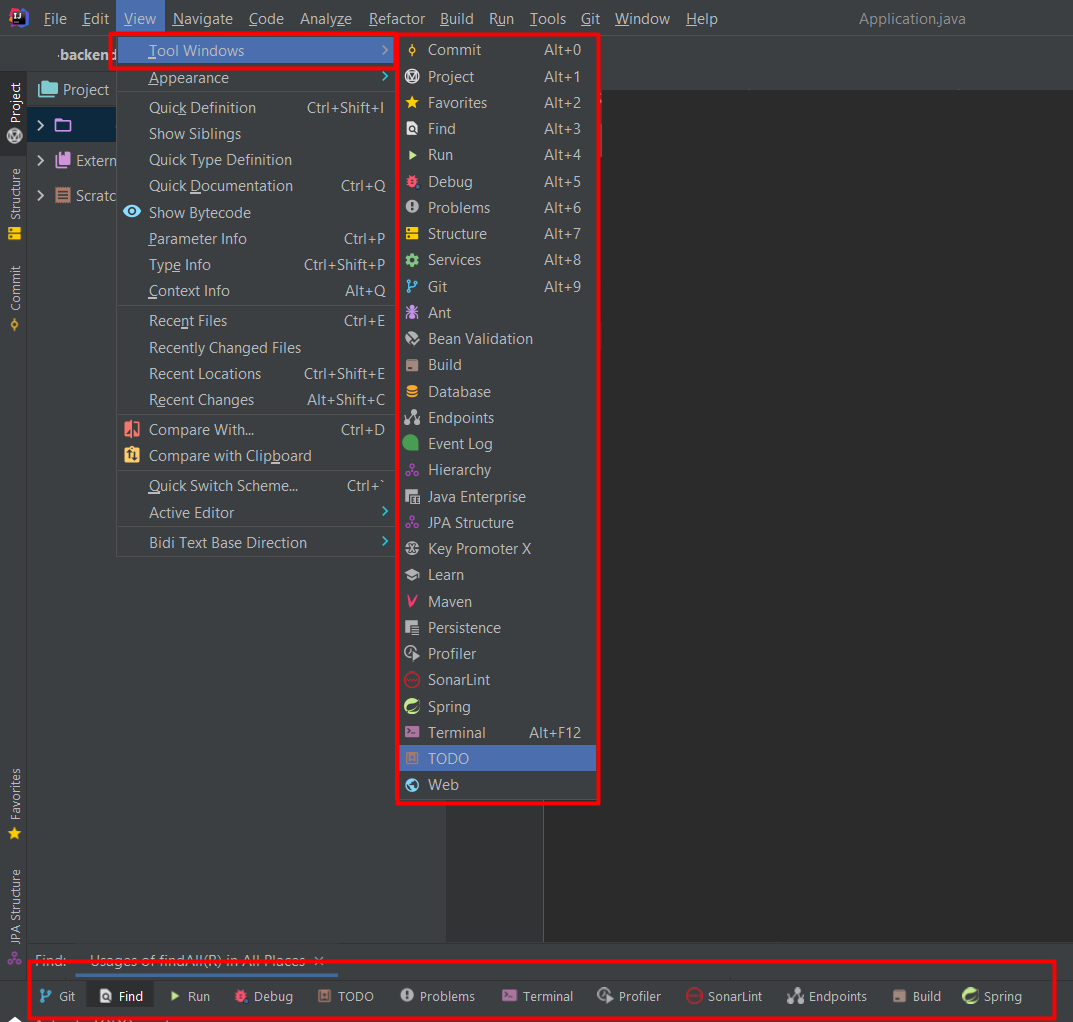Open Find tool window tab in bottom bar

pos(121,996)
